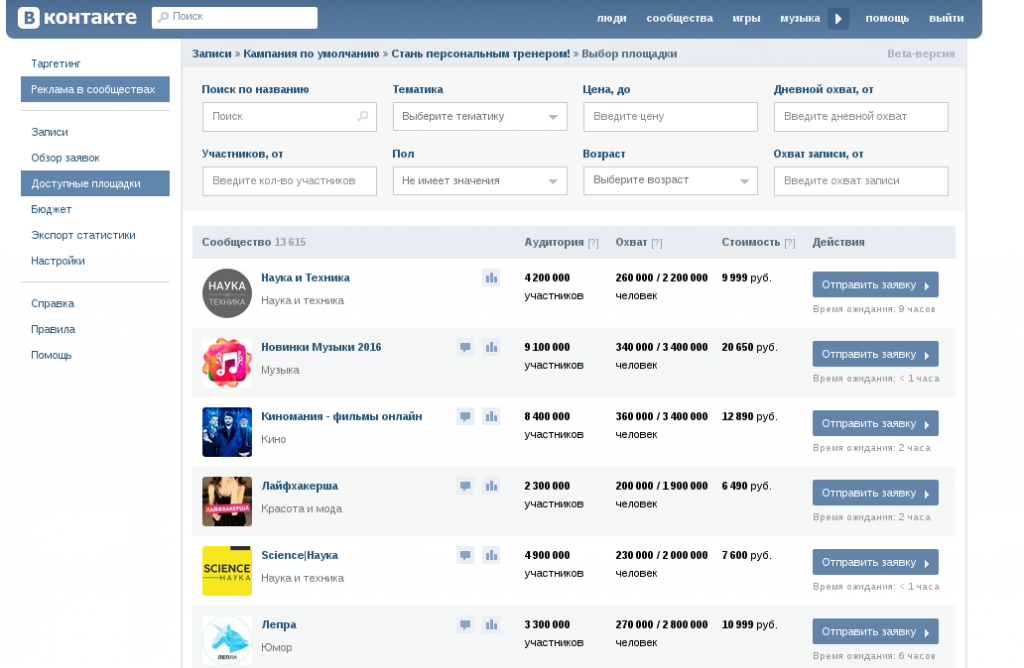1024x668 pixels.
Task: Send request to Наука и Техника
Action: 875,285
